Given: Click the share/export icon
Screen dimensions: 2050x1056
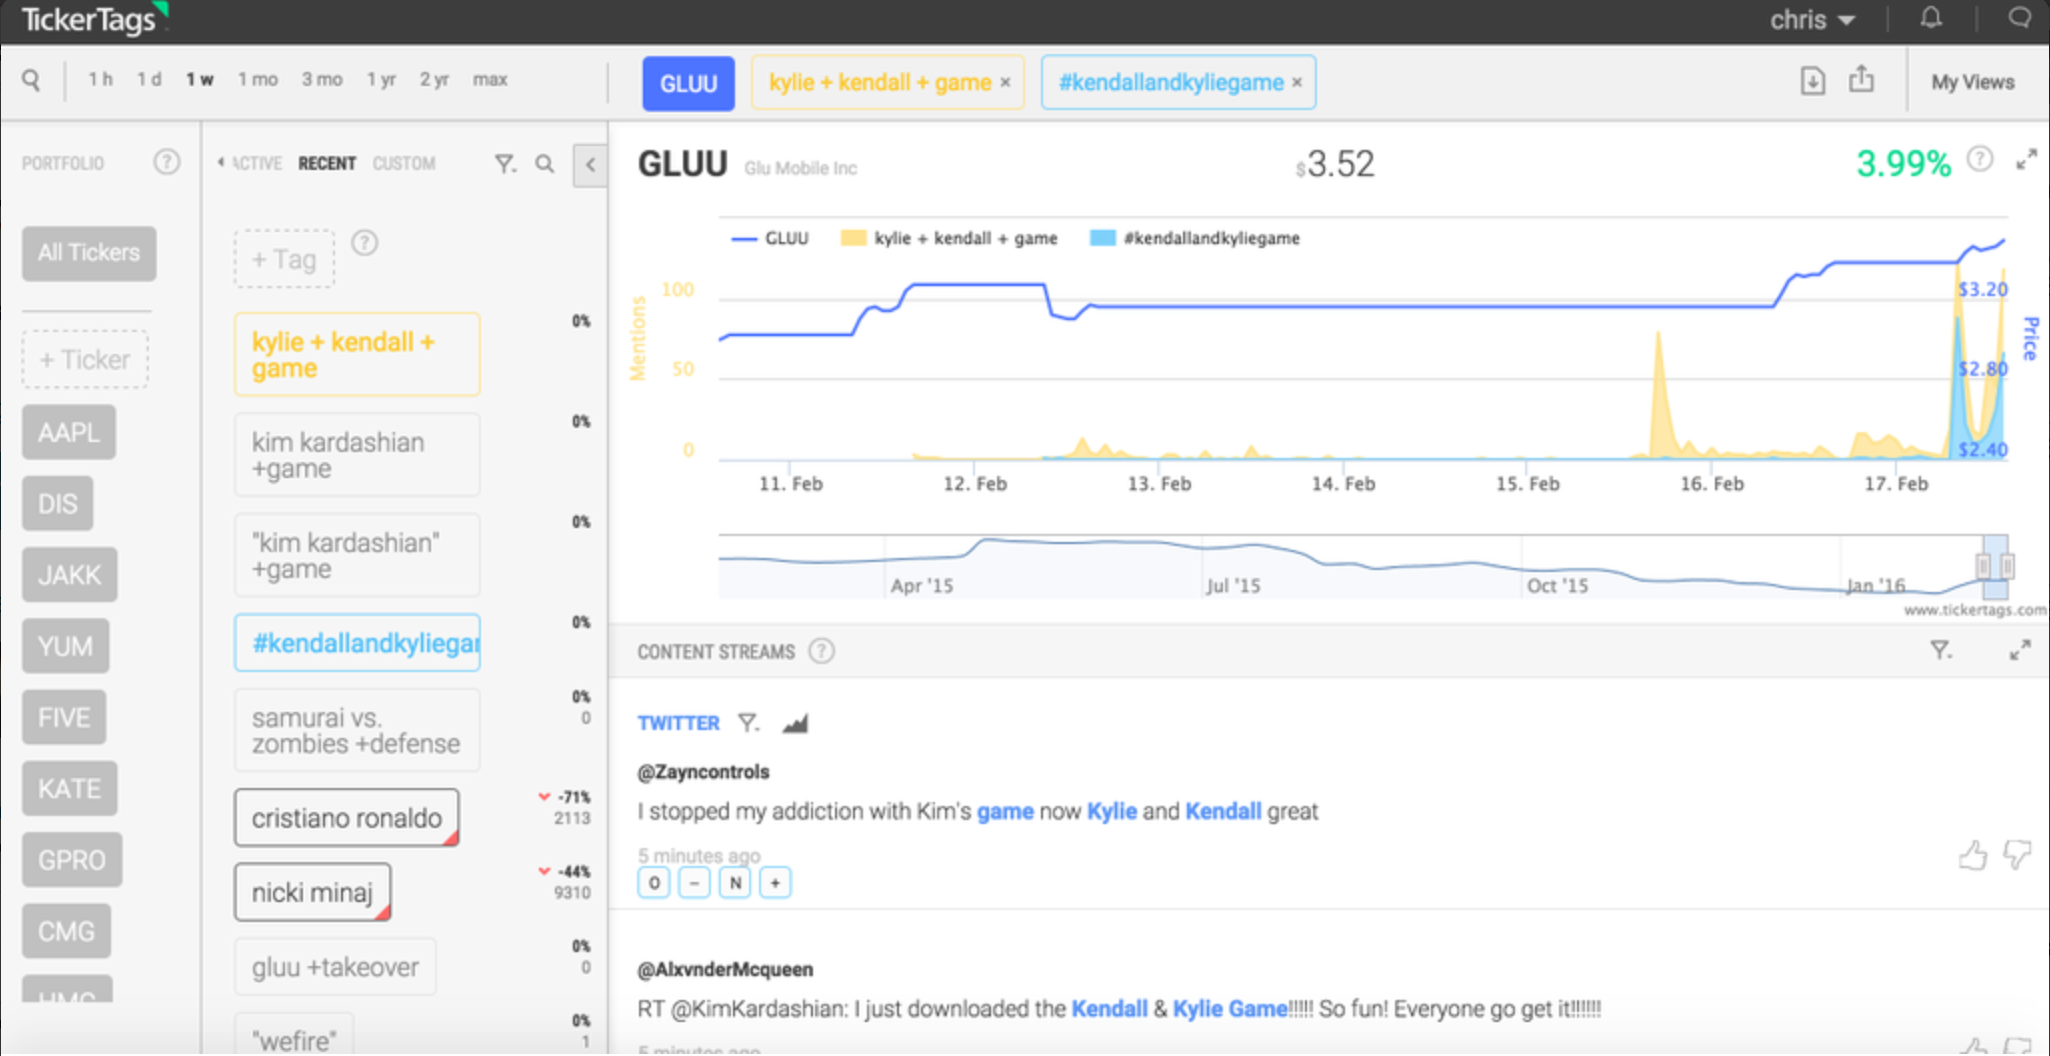Looking at the screenshot, I should [1861, 80].
